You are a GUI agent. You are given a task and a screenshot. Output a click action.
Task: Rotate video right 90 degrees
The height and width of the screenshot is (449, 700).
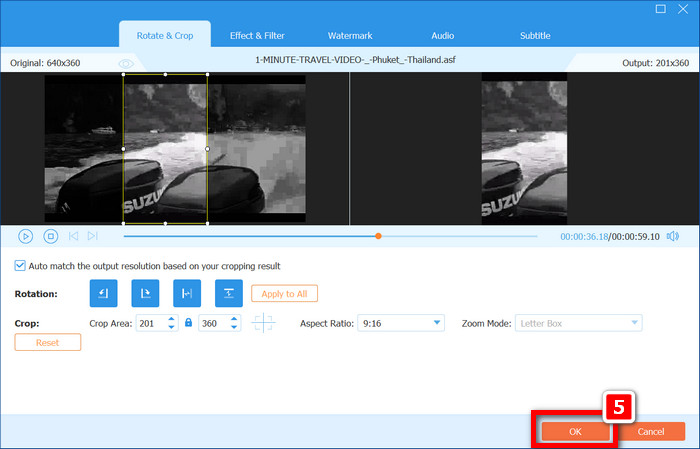click(145, 293)
